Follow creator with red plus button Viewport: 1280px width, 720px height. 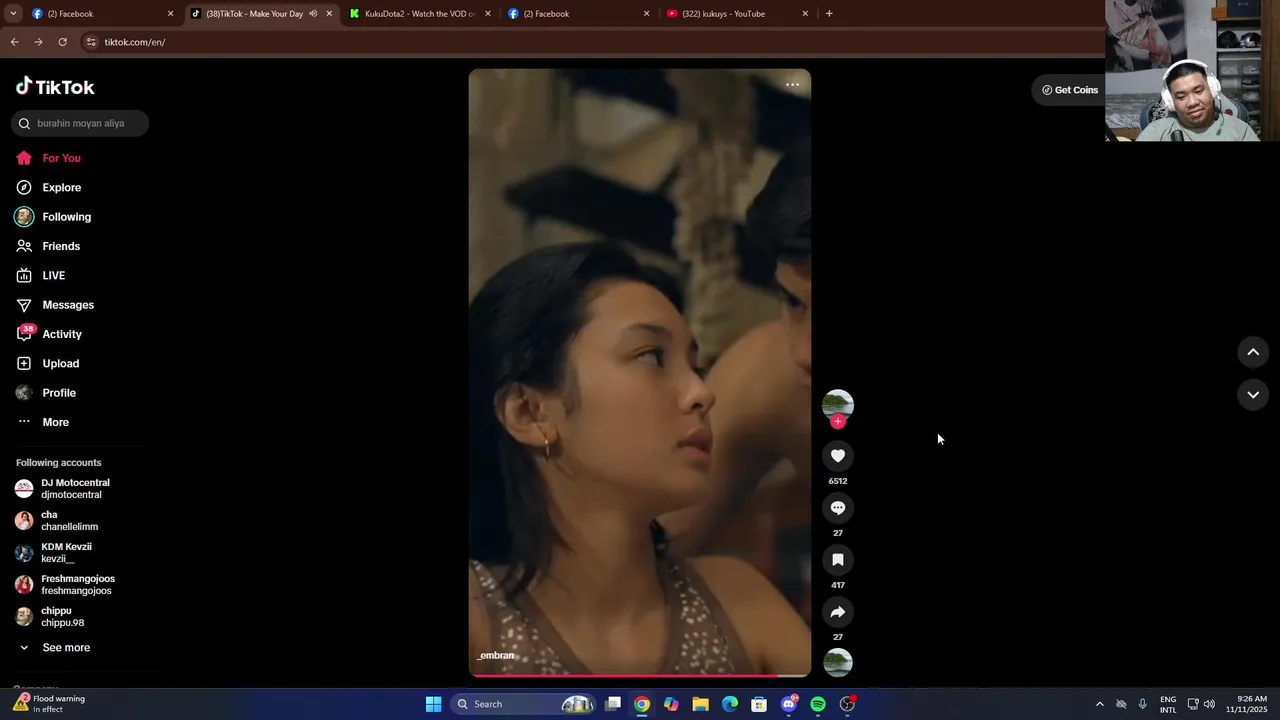point(838,421)
